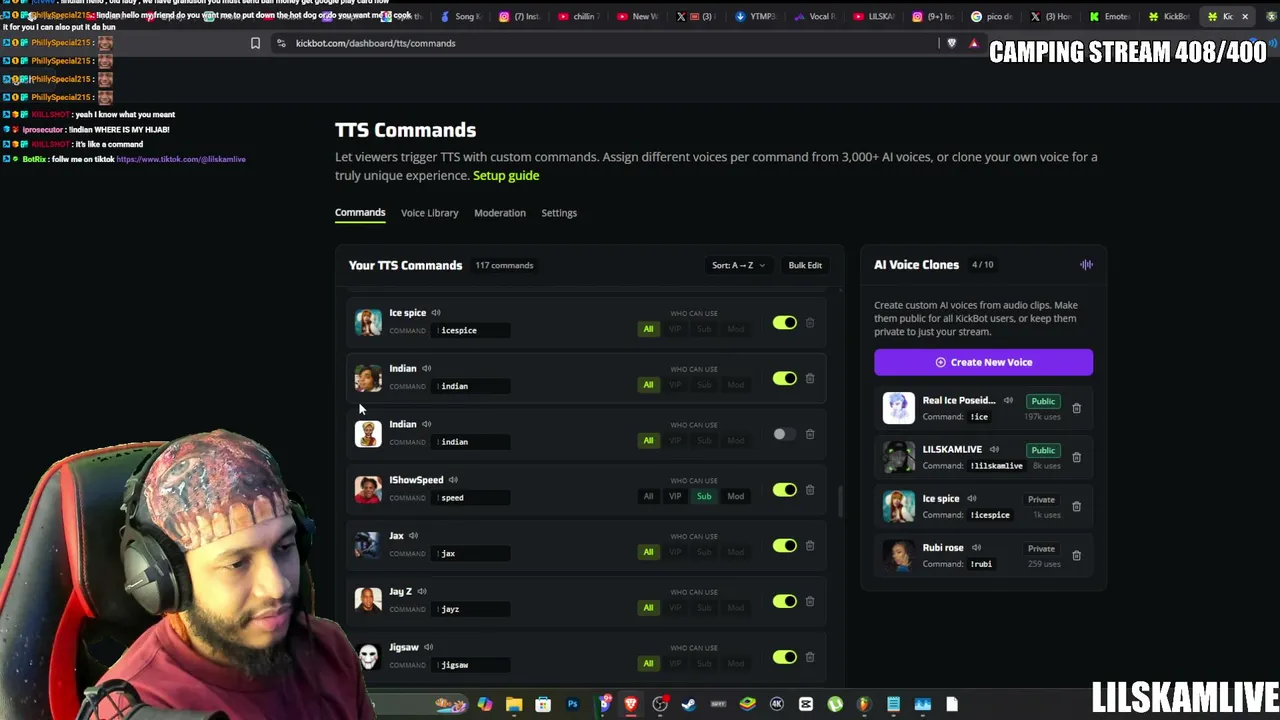Image resolution: width=1280 pixels, height=720 pixels.
Task: Turn off the enabled Indian command
Action: click(x=784, y=379)
